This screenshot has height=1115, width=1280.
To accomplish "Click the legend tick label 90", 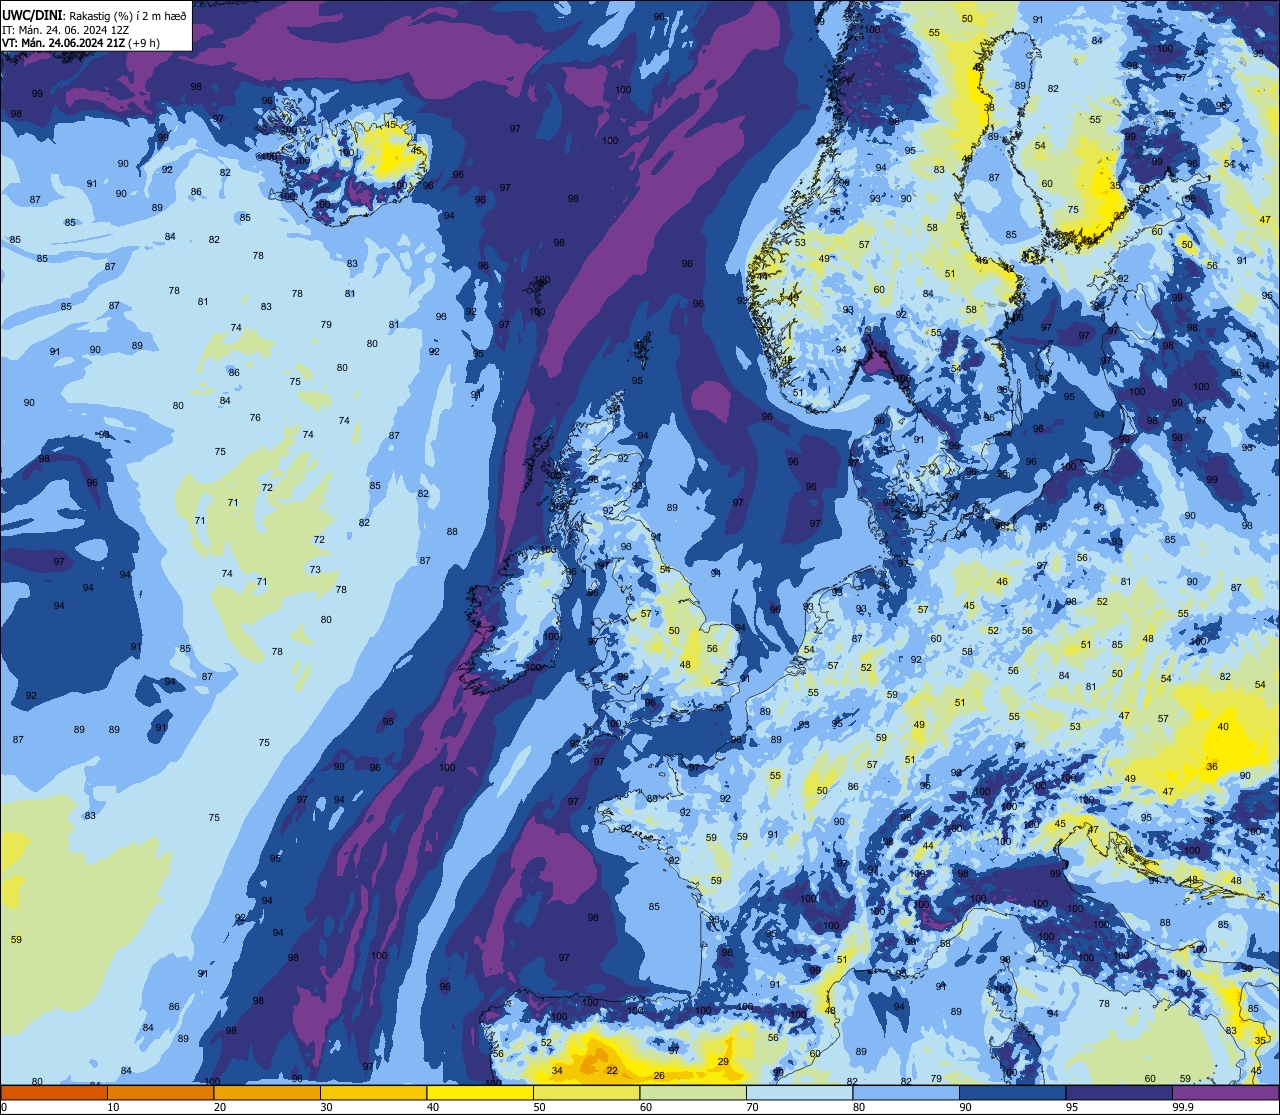I will coord(965,1107).
